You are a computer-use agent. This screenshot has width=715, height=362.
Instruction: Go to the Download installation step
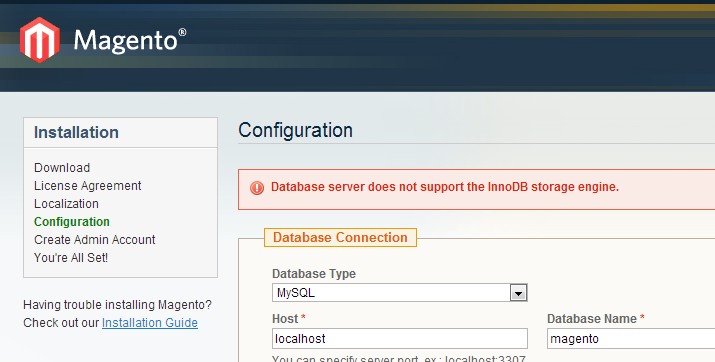click(x=62, y=168)
